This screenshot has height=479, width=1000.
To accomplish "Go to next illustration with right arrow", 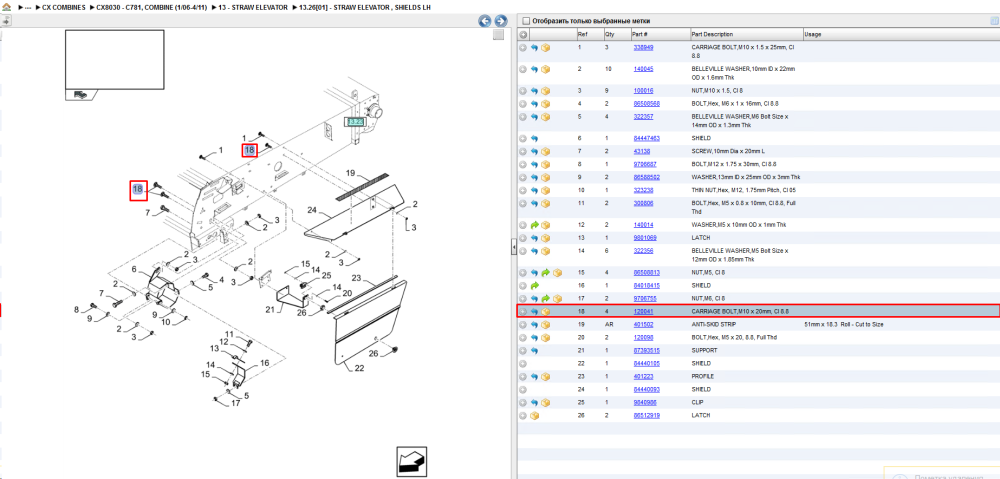I will click(501, 21).
